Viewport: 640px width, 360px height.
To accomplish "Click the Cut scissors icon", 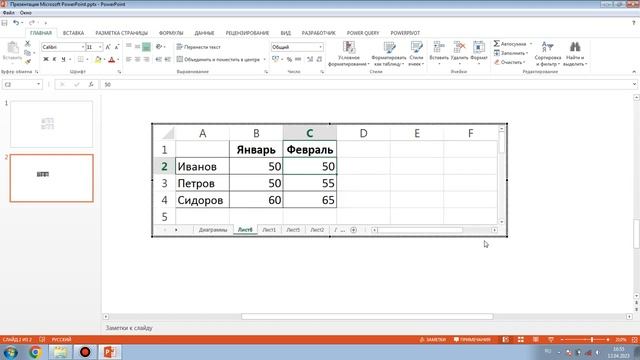I will click(27, 43).
